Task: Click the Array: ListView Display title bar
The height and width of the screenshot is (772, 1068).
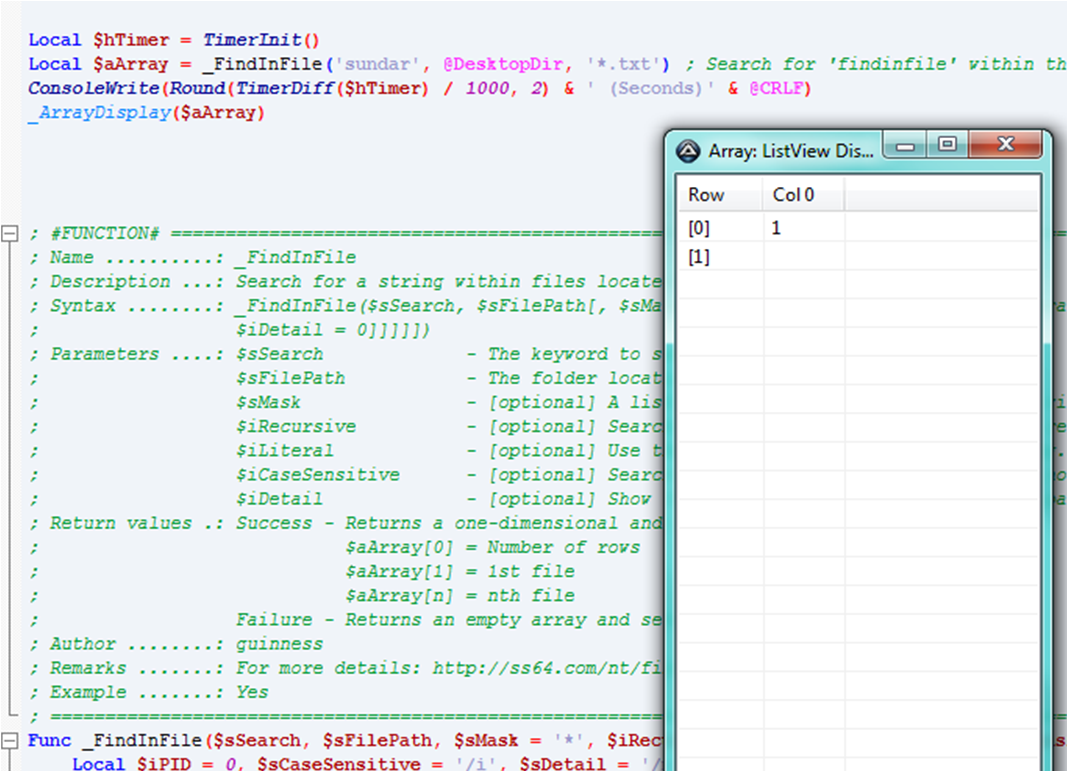Action: 790,151
